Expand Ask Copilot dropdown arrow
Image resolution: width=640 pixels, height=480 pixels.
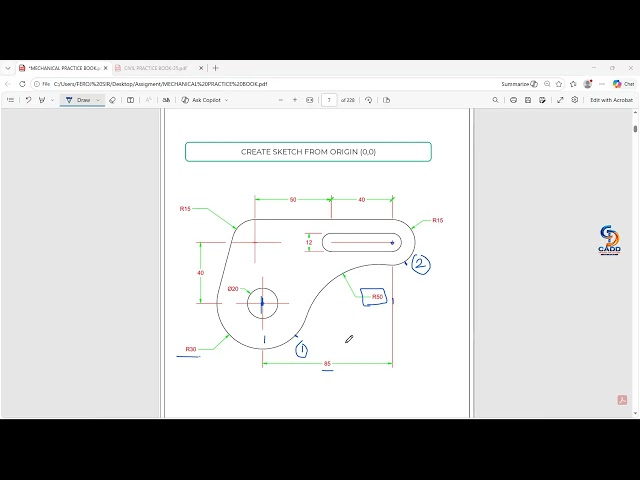[227, 100]
